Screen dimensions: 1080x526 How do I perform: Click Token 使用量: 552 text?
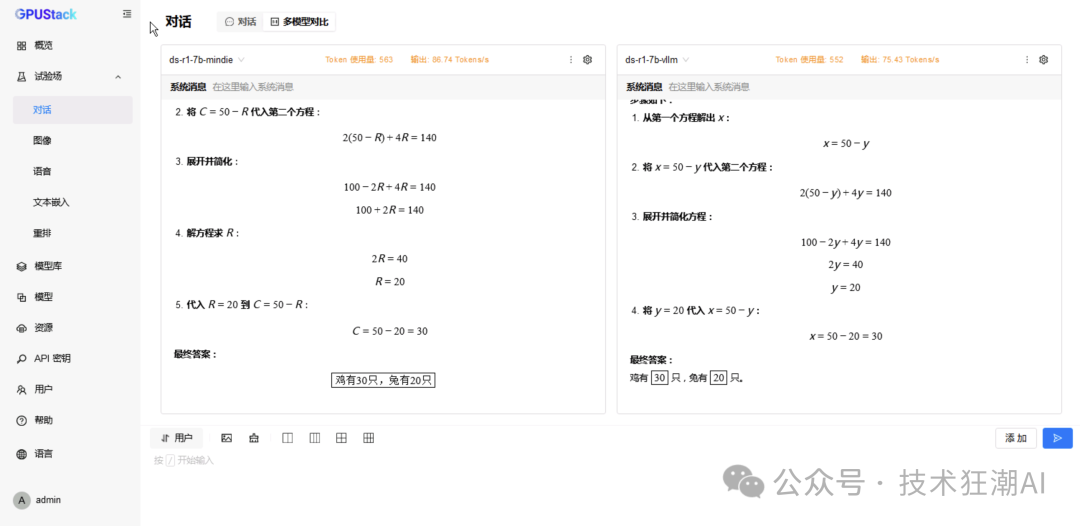point(809,60)
